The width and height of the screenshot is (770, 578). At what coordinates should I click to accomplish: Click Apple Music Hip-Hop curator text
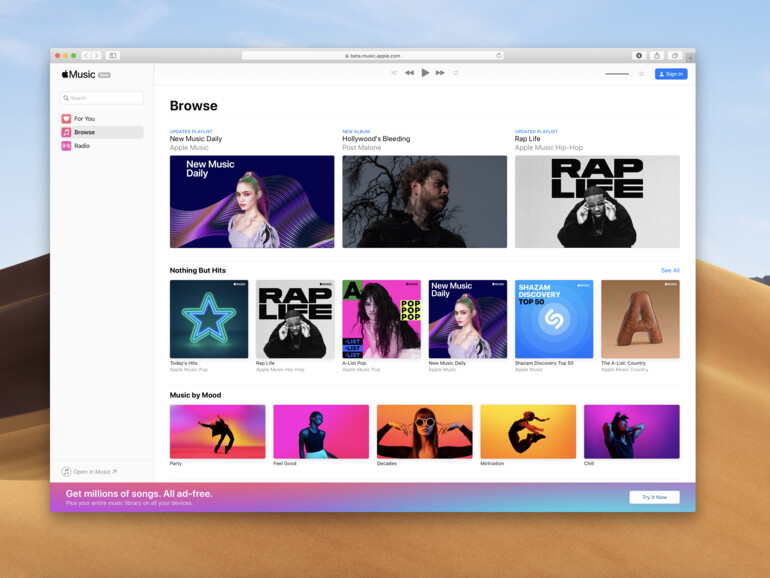[549, 147]
